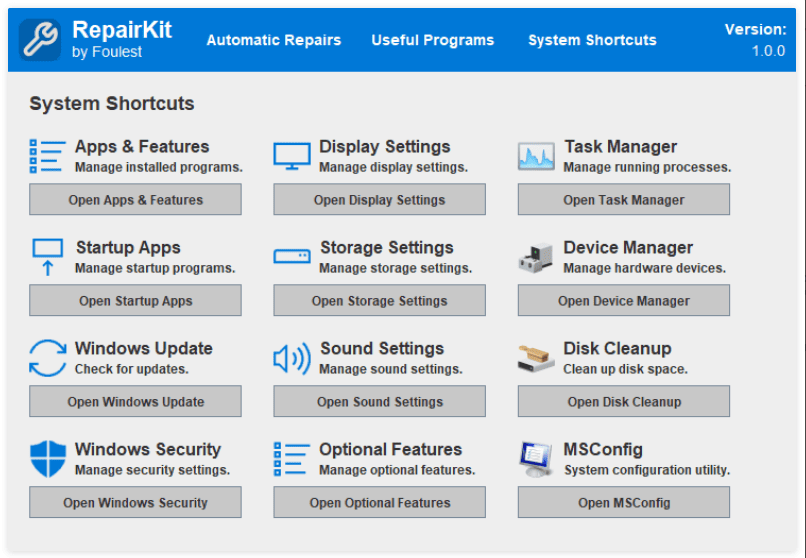Click the 1.0.0 version number

click(x=768, y=51)
